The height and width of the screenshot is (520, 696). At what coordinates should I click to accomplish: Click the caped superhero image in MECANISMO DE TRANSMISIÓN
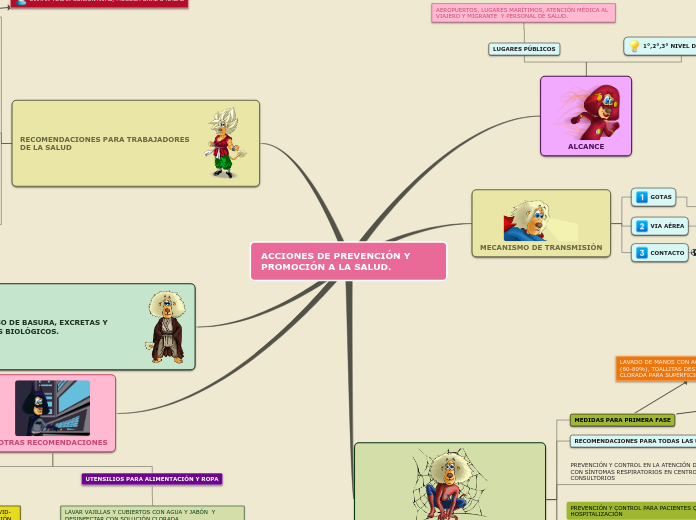pyautogui.click(x=540, y=220)
